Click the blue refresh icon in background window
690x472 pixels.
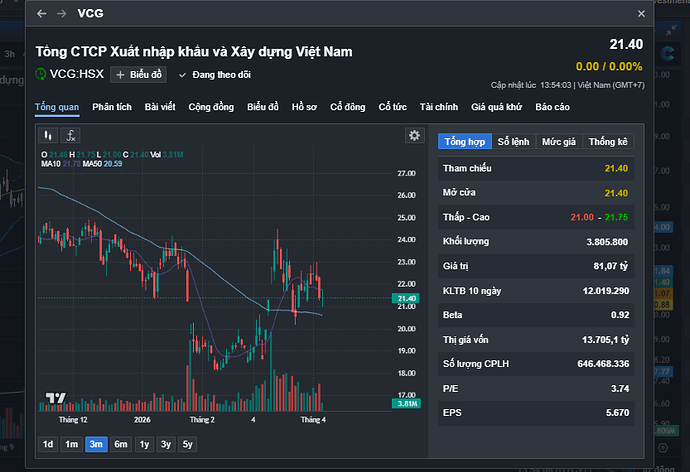(668, 54)
